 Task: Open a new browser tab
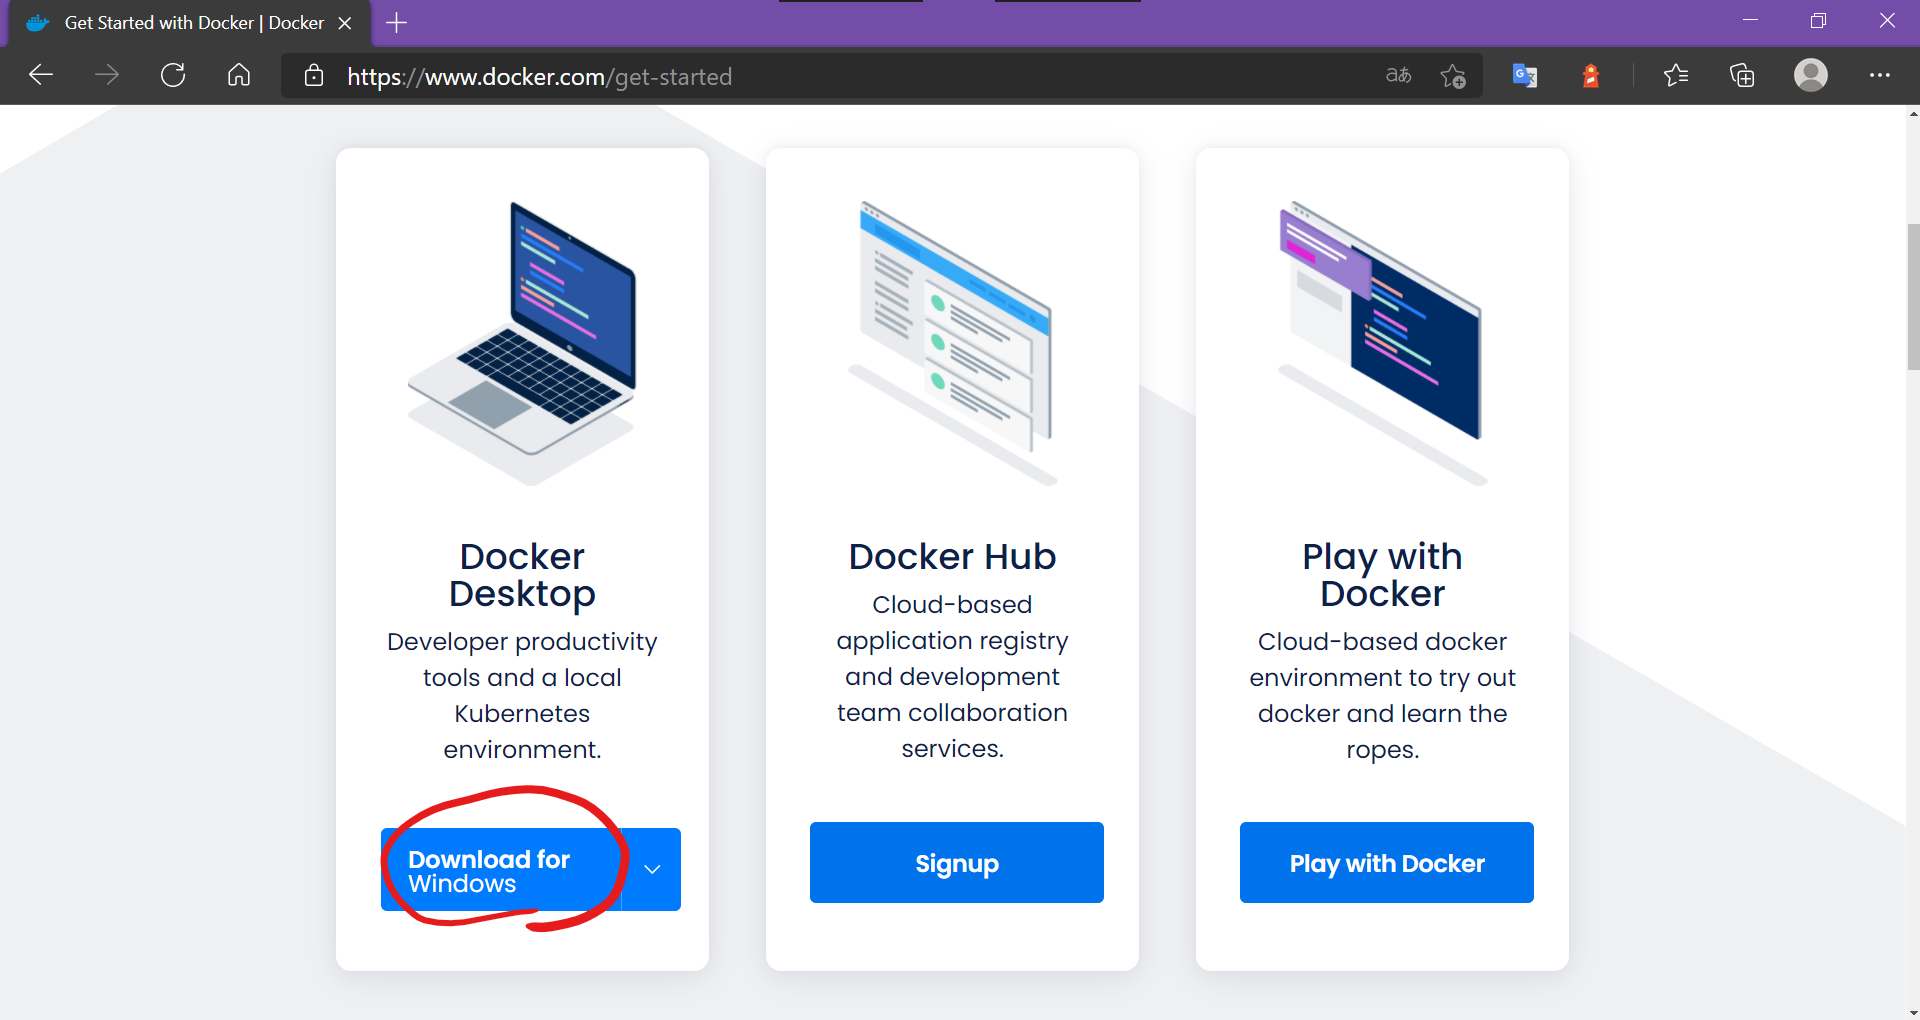coord(396,22)
